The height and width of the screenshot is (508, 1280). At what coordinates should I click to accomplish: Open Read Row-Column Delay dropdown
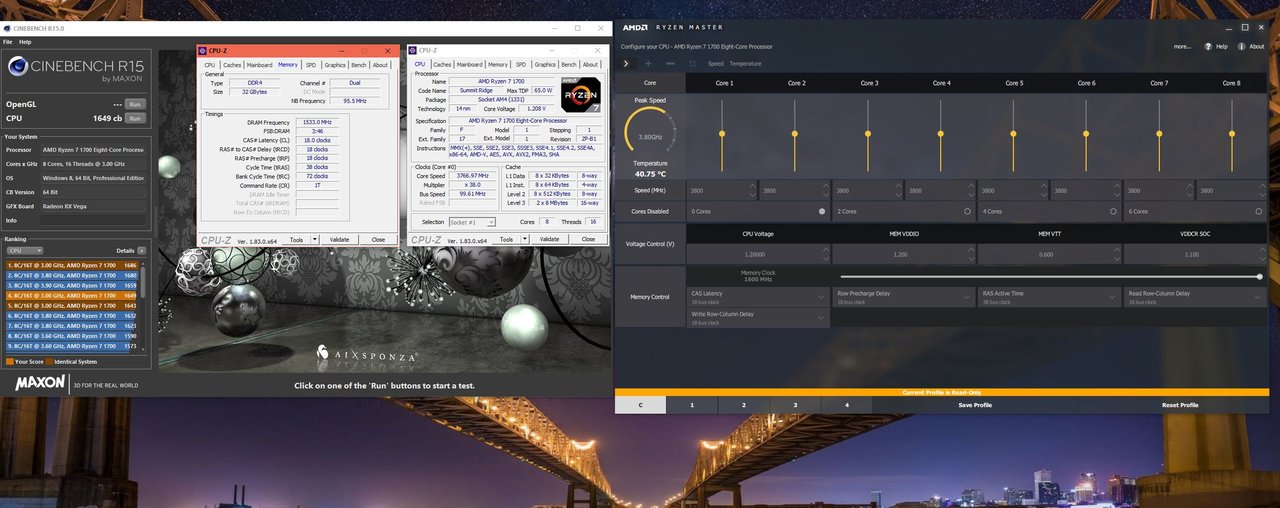coord(1195,296)
